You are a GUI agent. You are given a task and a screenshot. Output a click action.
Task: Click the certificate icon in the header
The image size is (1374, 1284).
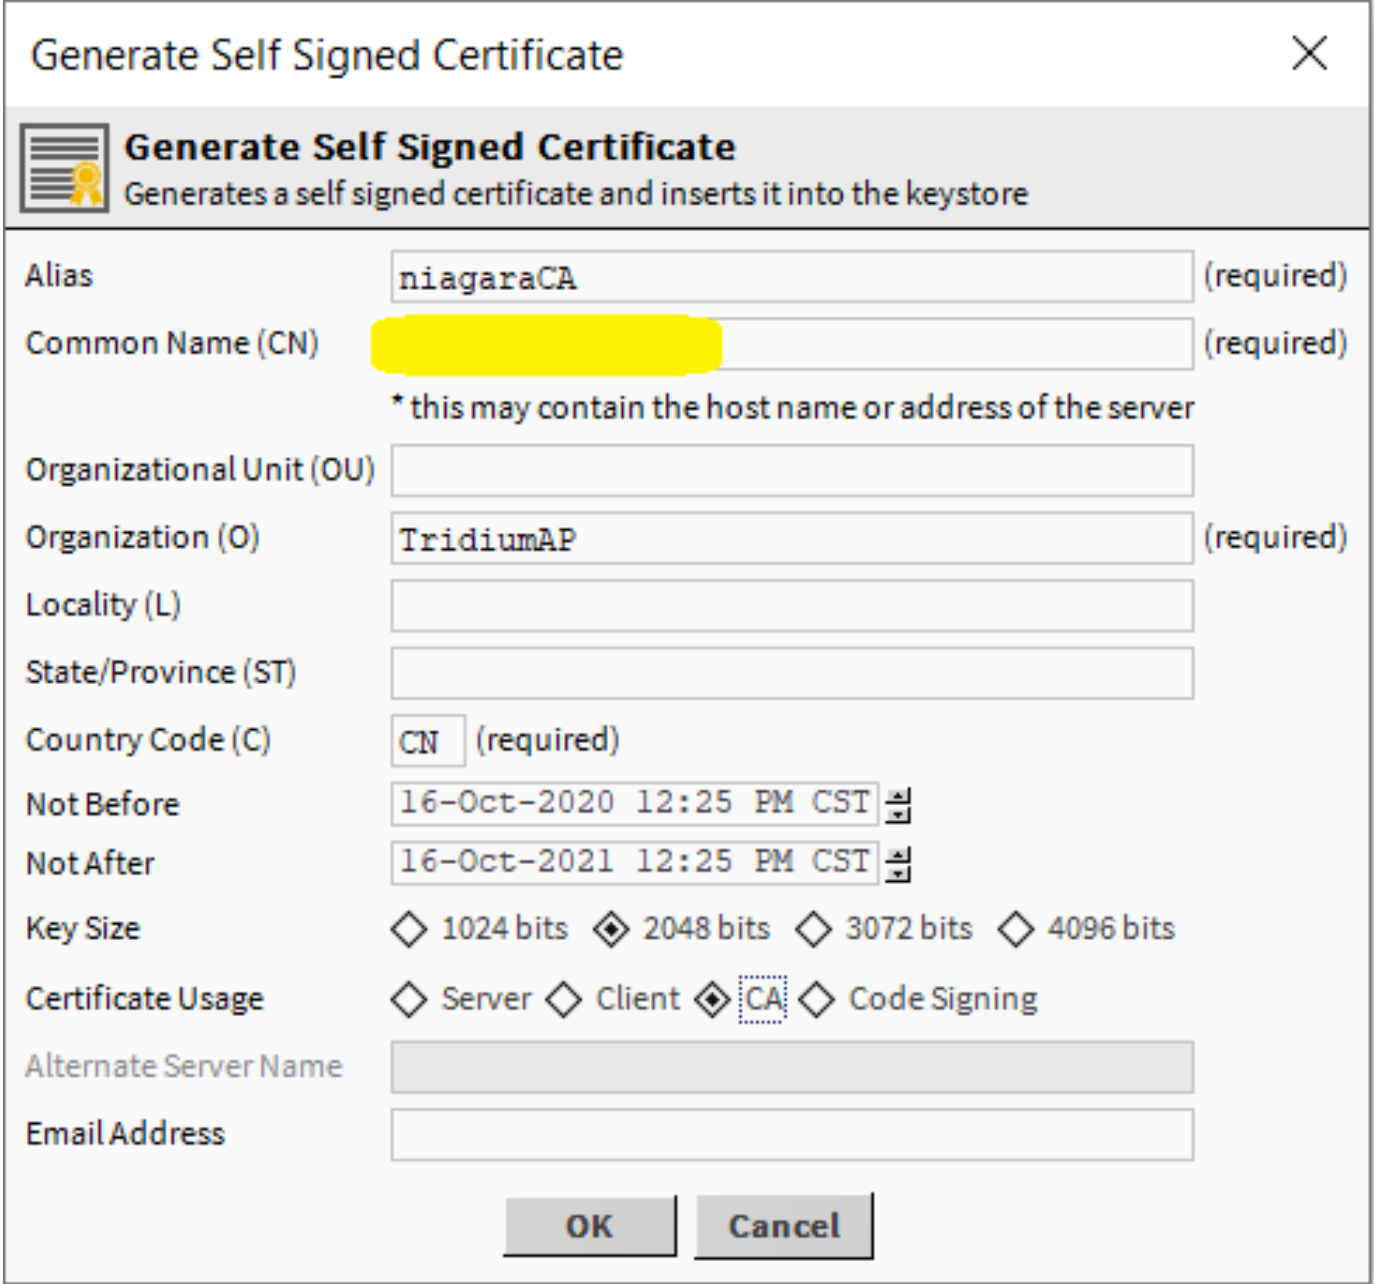[64, 167]
